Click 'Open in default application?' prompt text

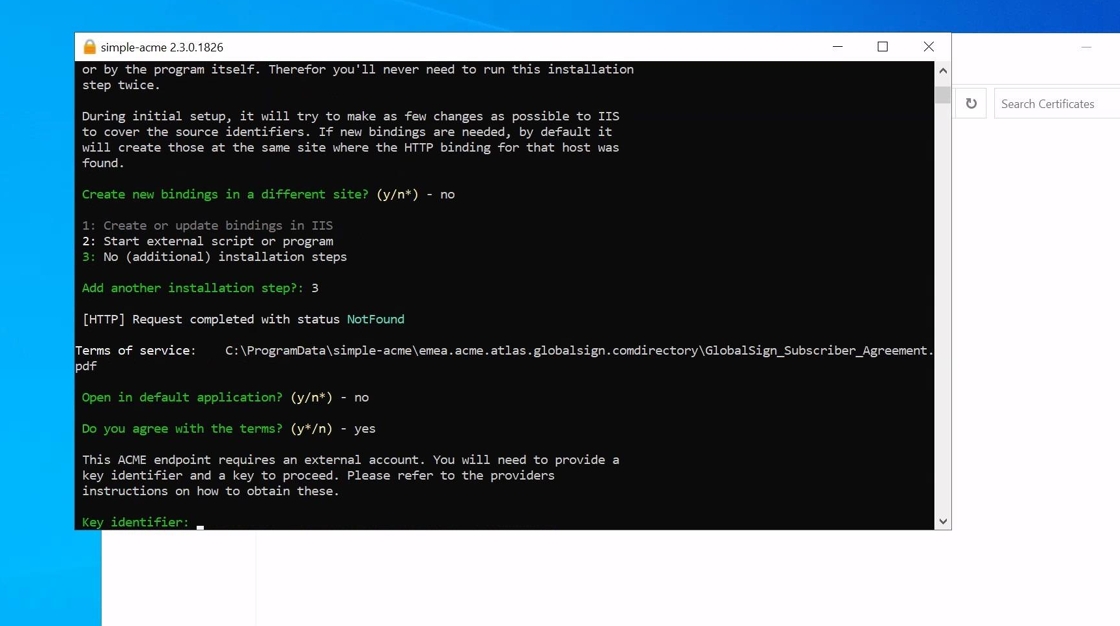(x=182, y=397)
